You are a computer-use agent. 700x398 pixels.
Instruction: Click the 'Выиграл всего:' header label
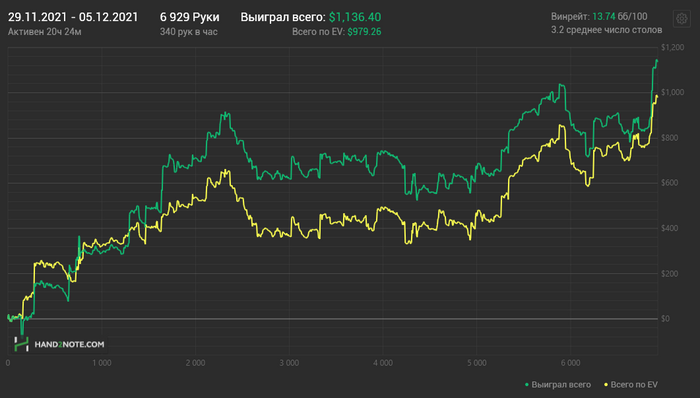point(283,17)
